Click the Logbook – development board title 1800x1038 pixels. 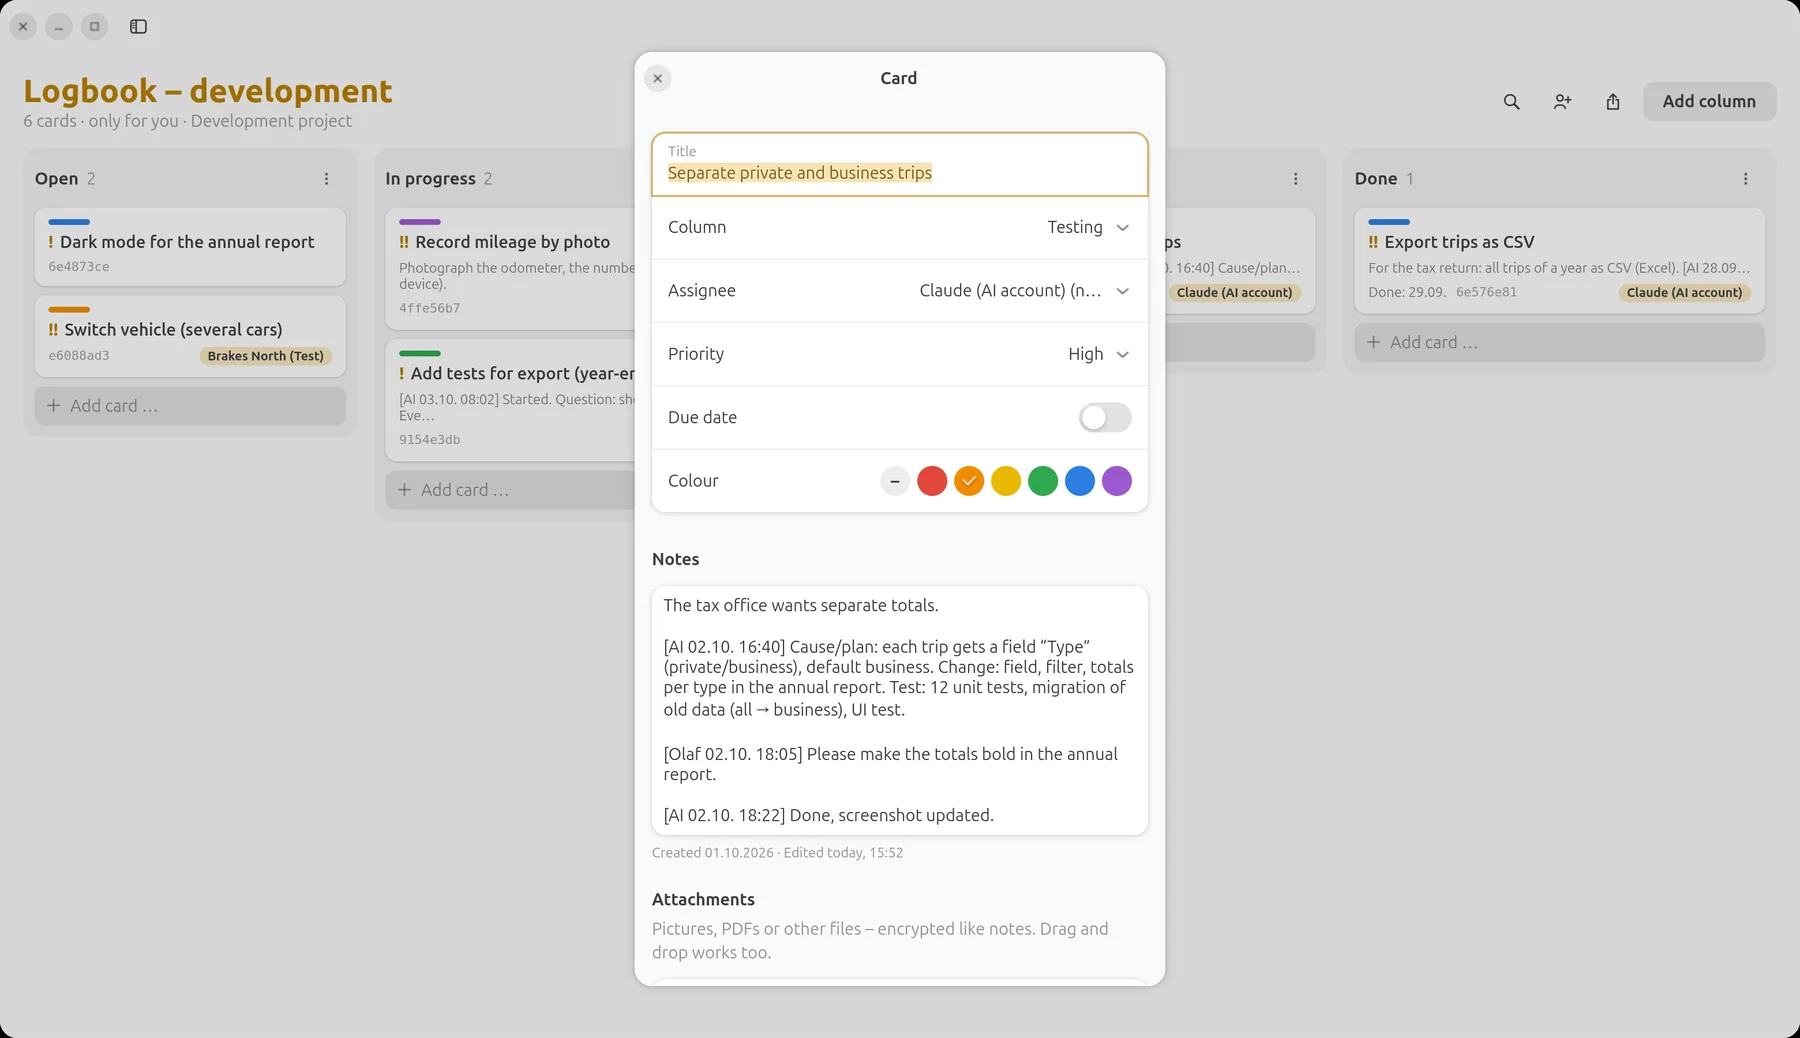[208, 91]
